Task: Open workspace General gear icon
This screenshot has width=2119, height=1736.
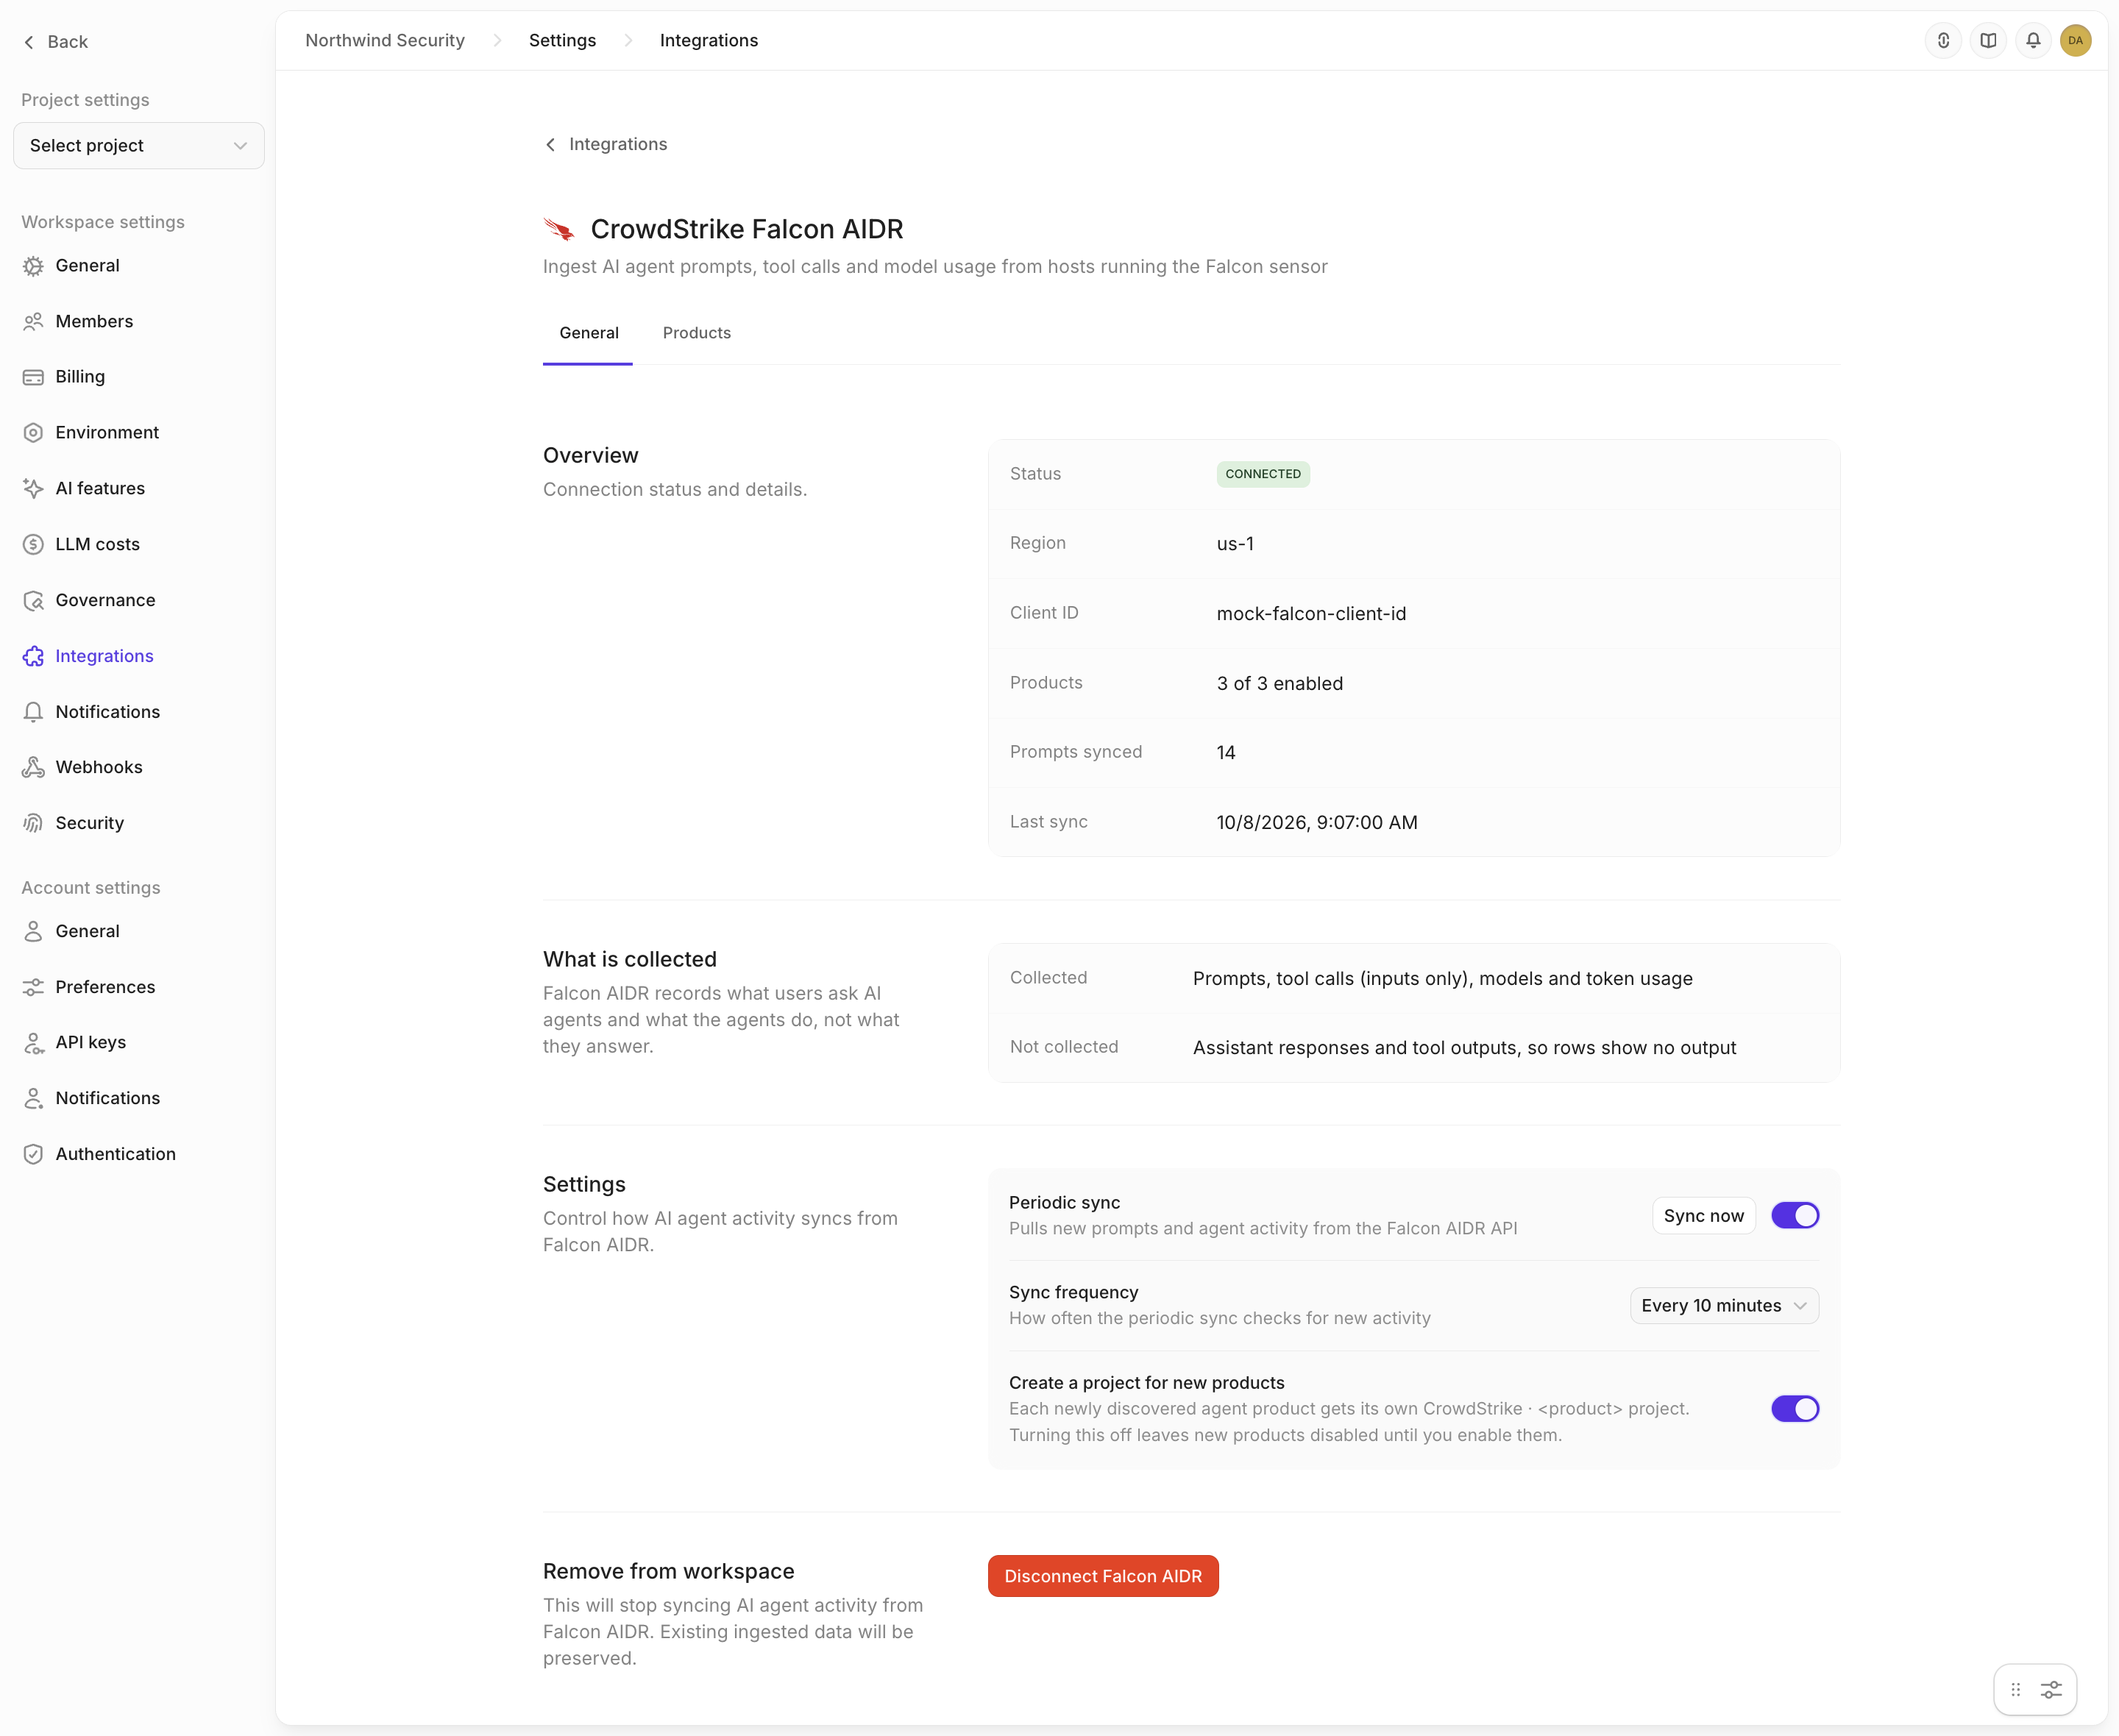Action: point(33,266)
